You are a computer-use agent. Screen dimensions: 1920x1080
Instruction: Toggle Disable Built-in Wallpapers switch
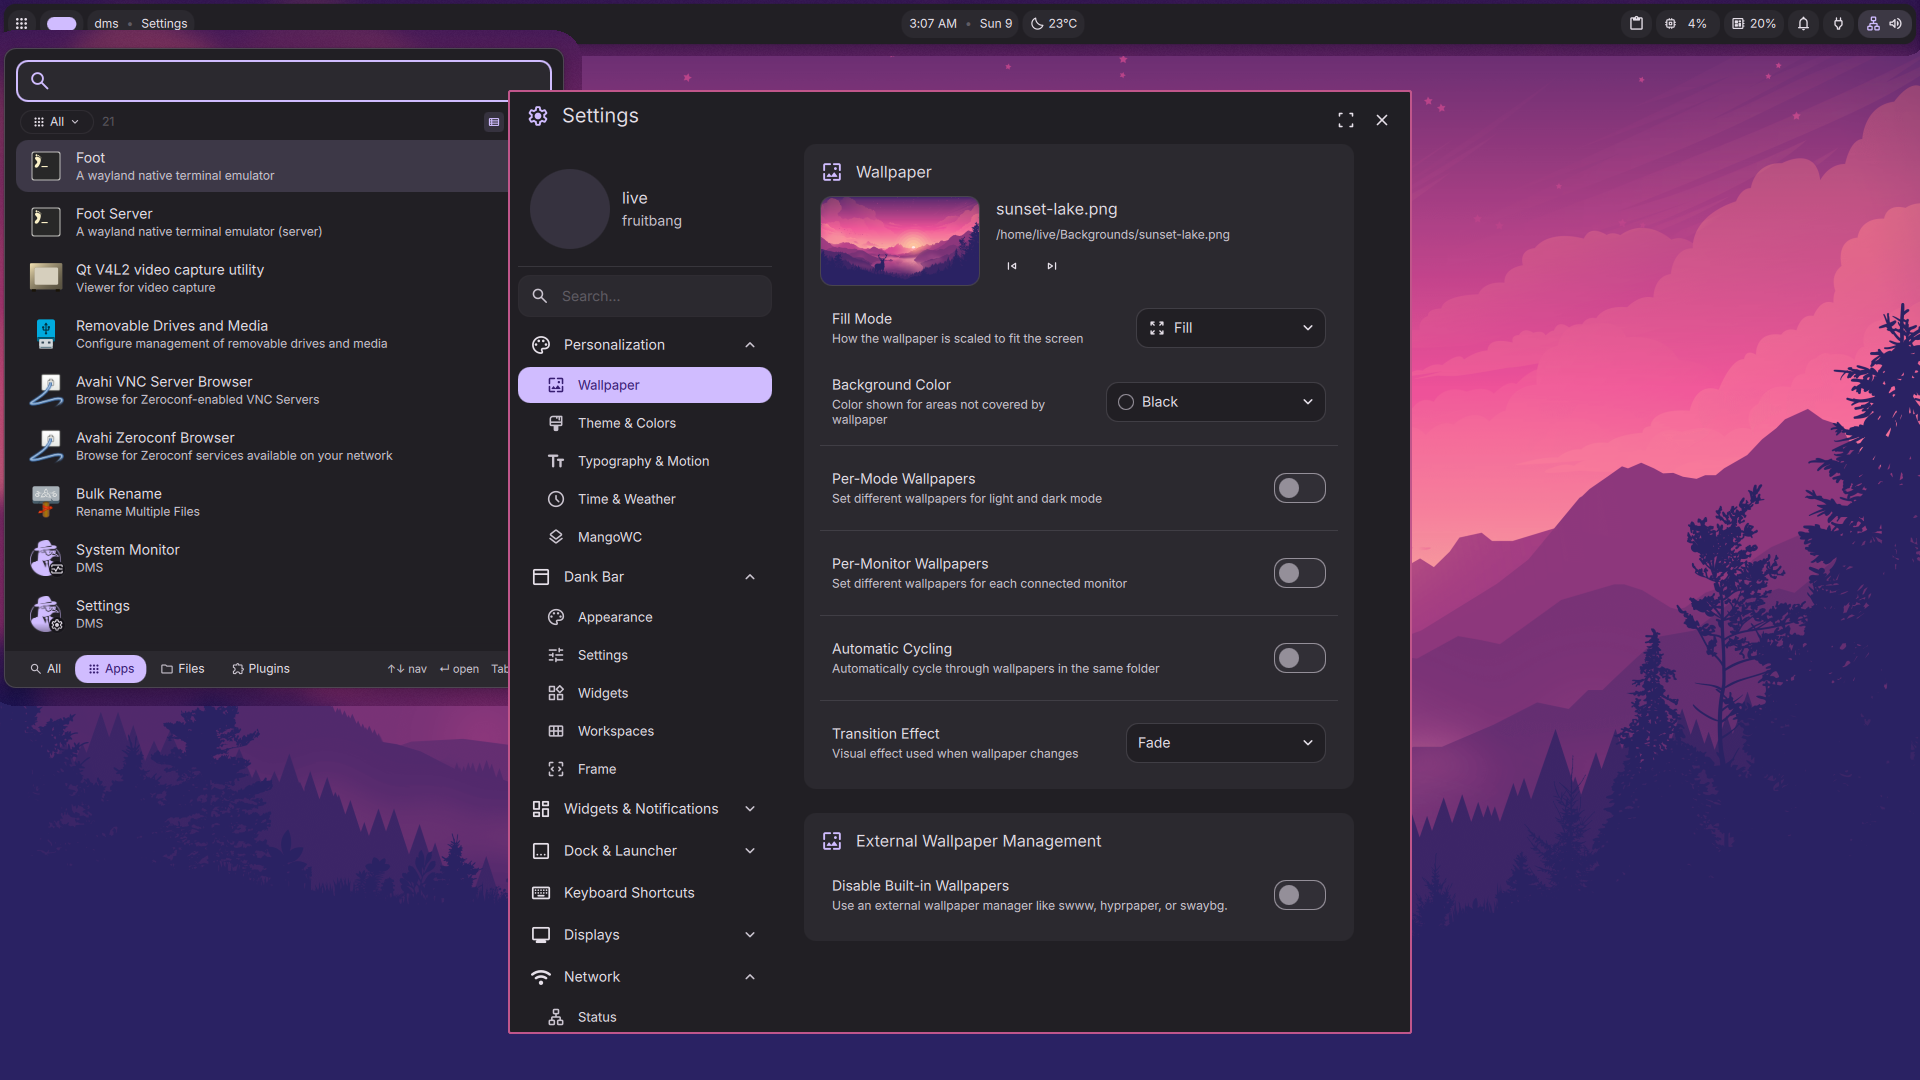click(x=1299, y=895)
